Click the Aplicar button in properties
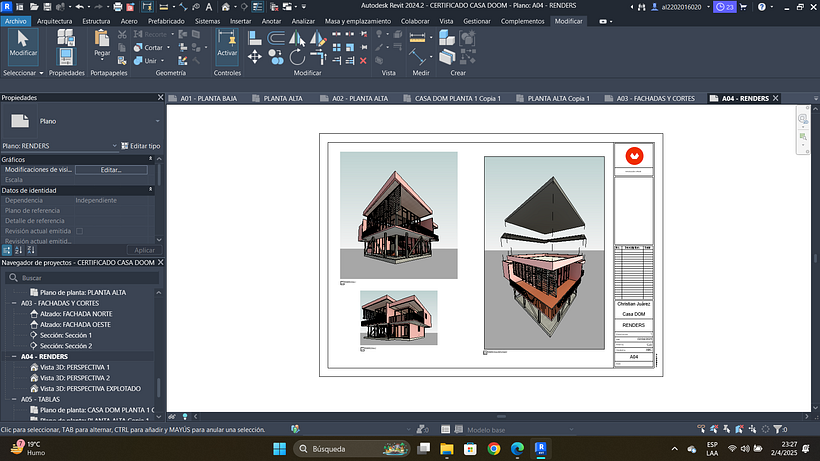Image resolution: width=820 pixels, height=461 pixels. pos(144,250)
